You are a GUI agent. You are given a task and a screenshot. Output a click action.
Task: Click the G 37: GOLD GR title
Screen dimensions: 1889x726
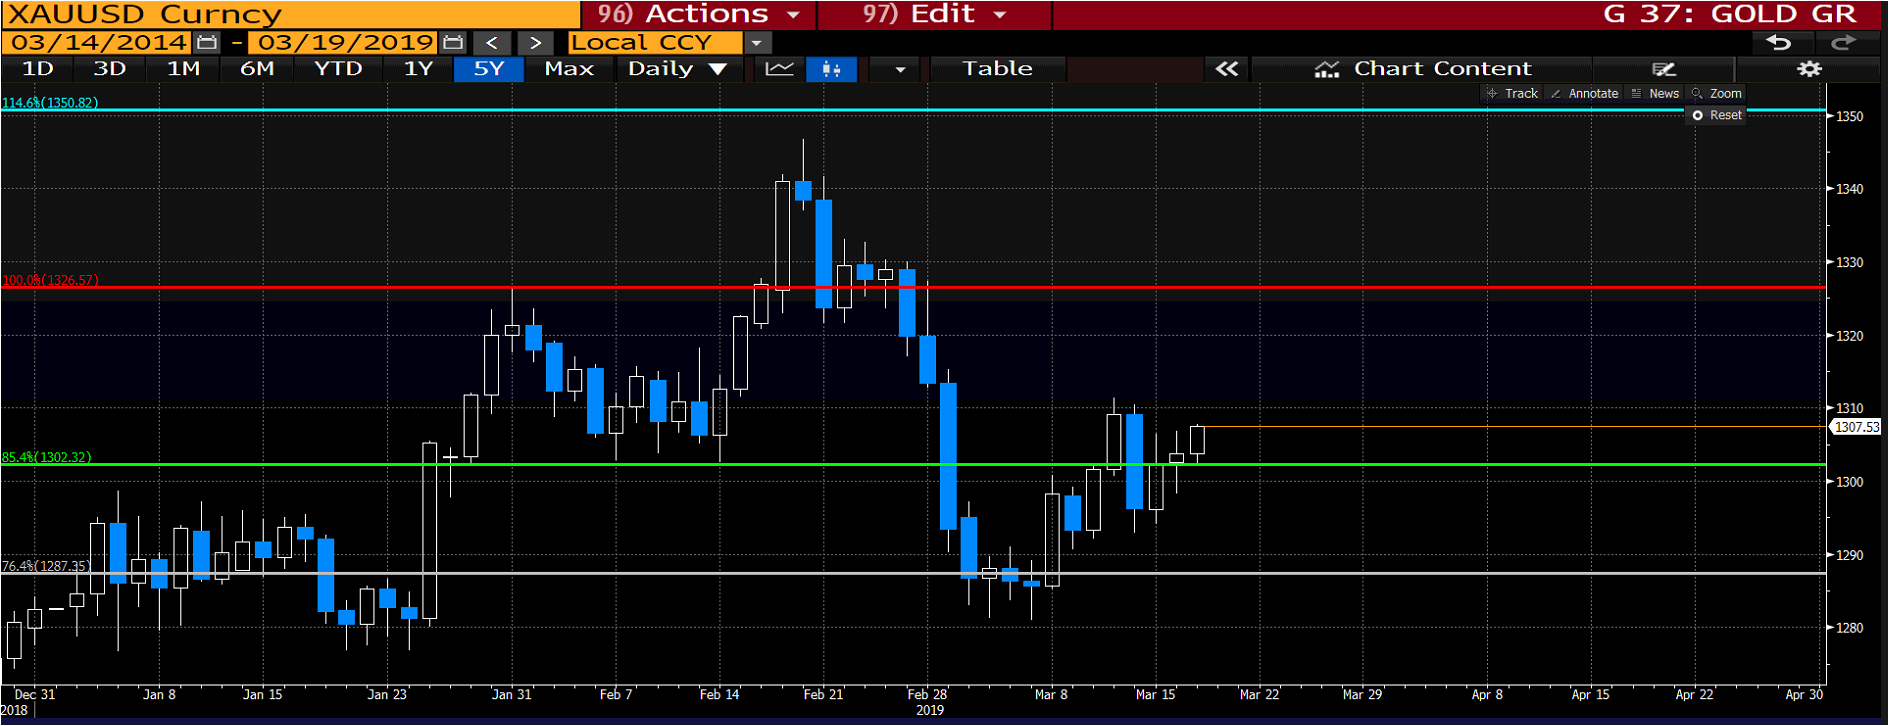[1729, 14]
